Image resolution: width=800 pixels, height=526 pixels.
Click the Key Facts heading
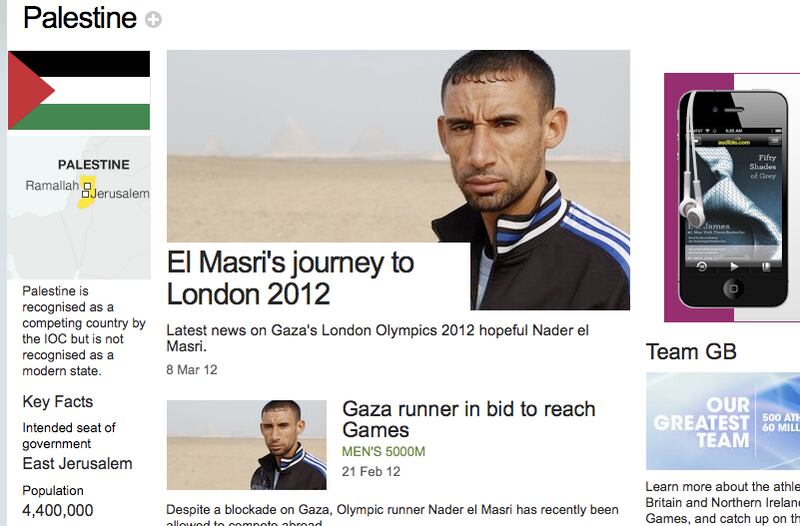tap(57, 402)
